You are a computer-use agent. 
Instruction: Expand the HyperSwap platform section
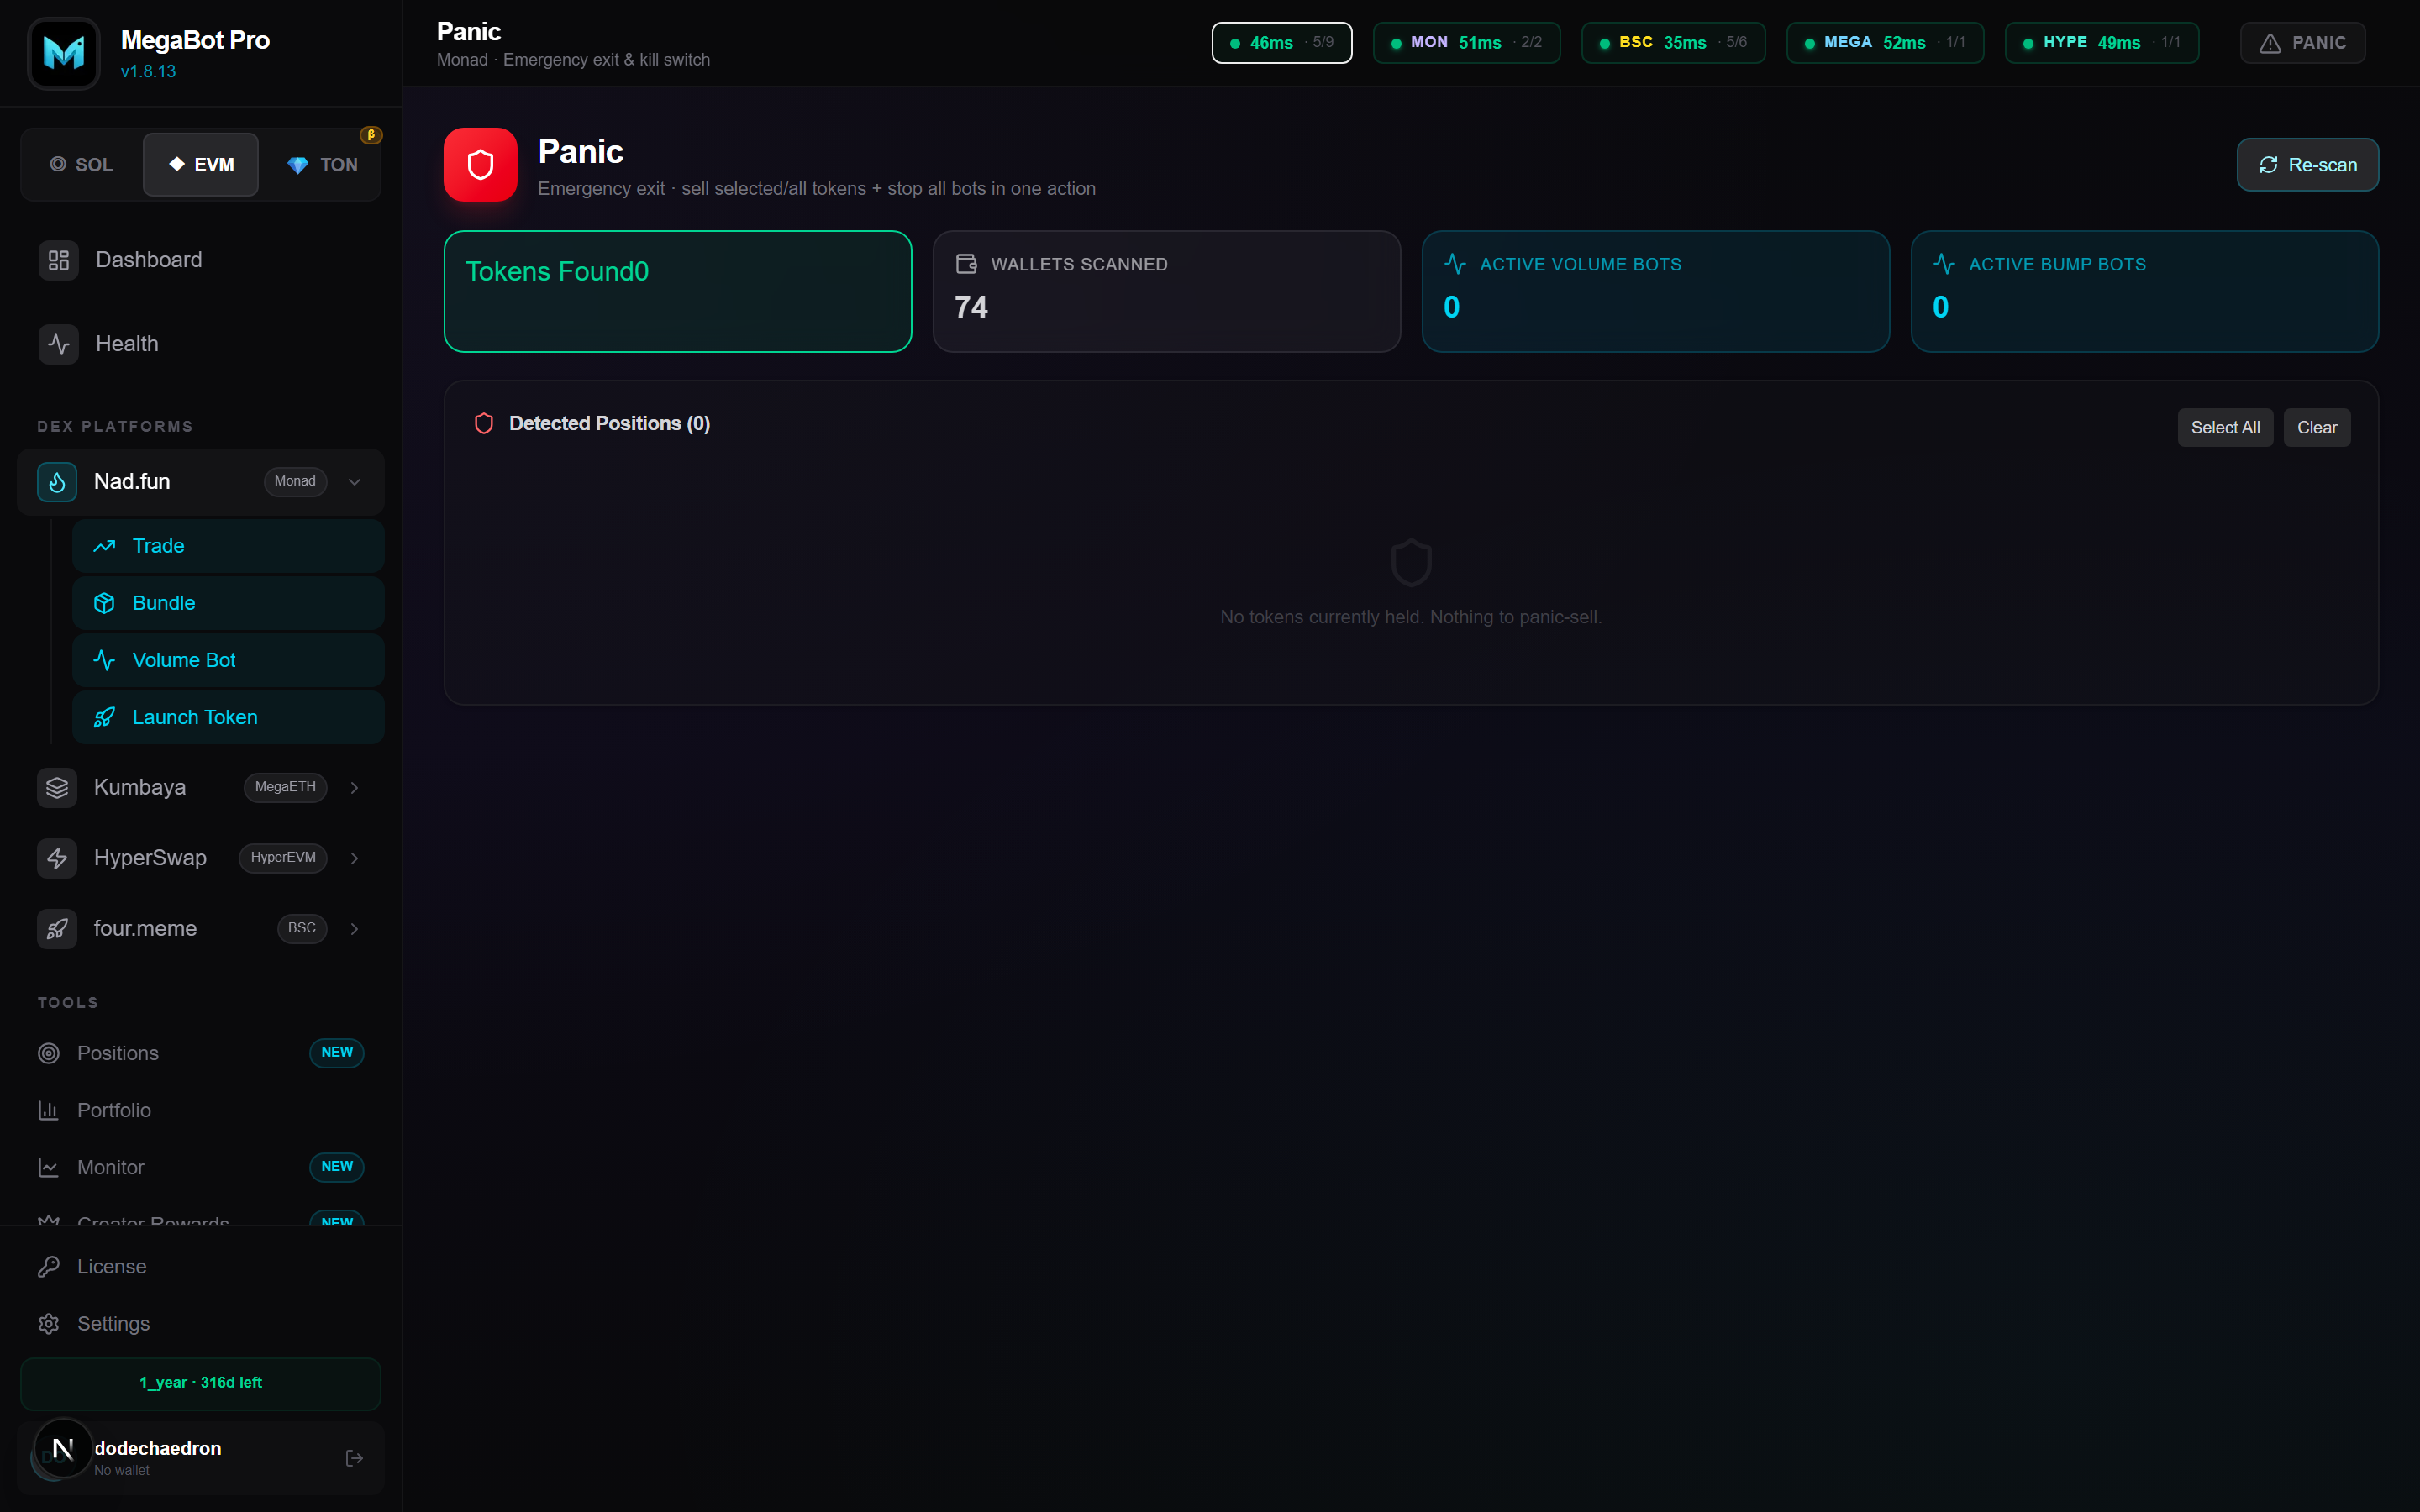point(201,858)
